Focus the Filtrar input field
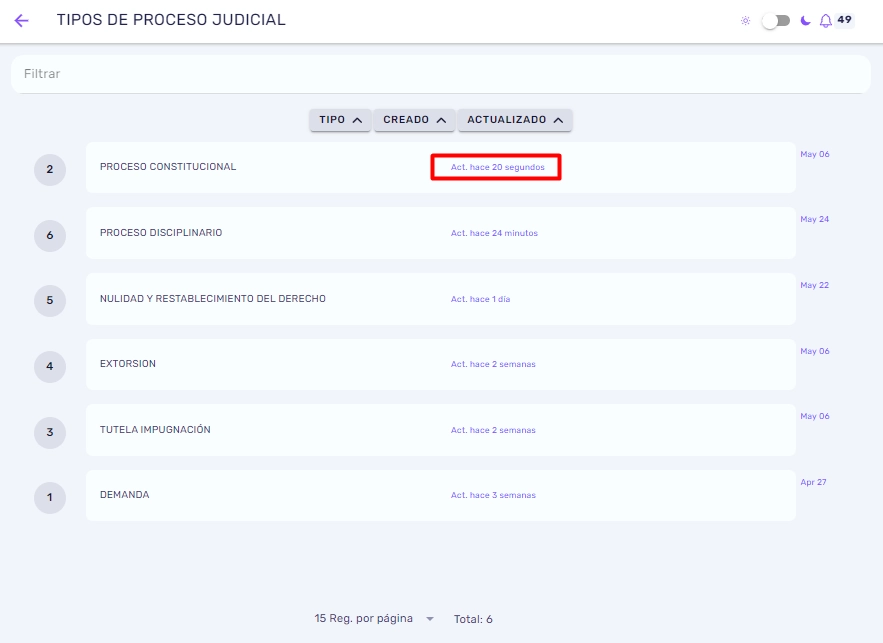The height and width of the screenshot is (643, 883). (x=441, y=74)
